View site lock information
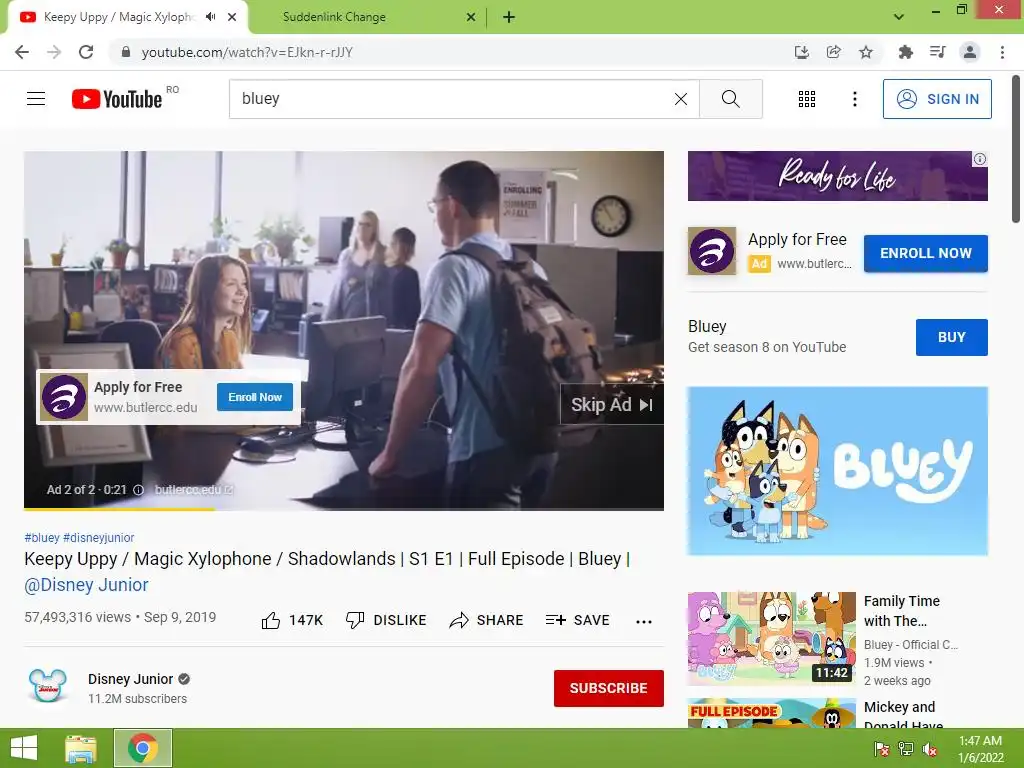This screenshot has height=768, width=1024. [x=125, y=52]
